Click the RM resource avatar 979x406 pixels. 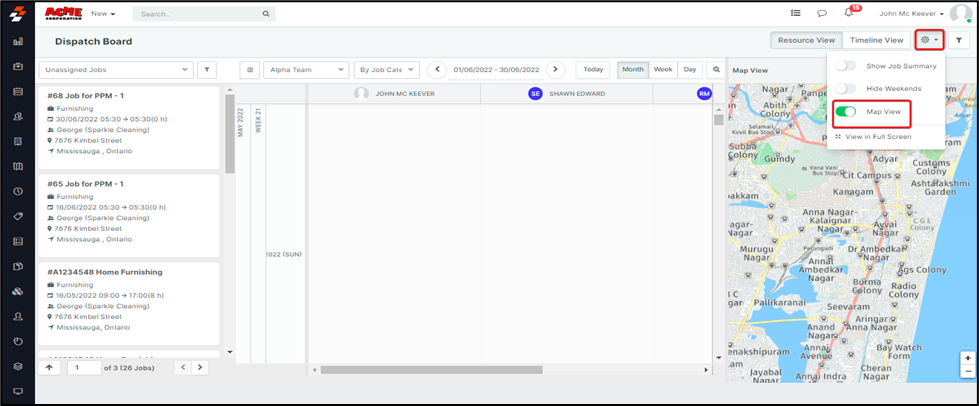click(x=704, y=94)
